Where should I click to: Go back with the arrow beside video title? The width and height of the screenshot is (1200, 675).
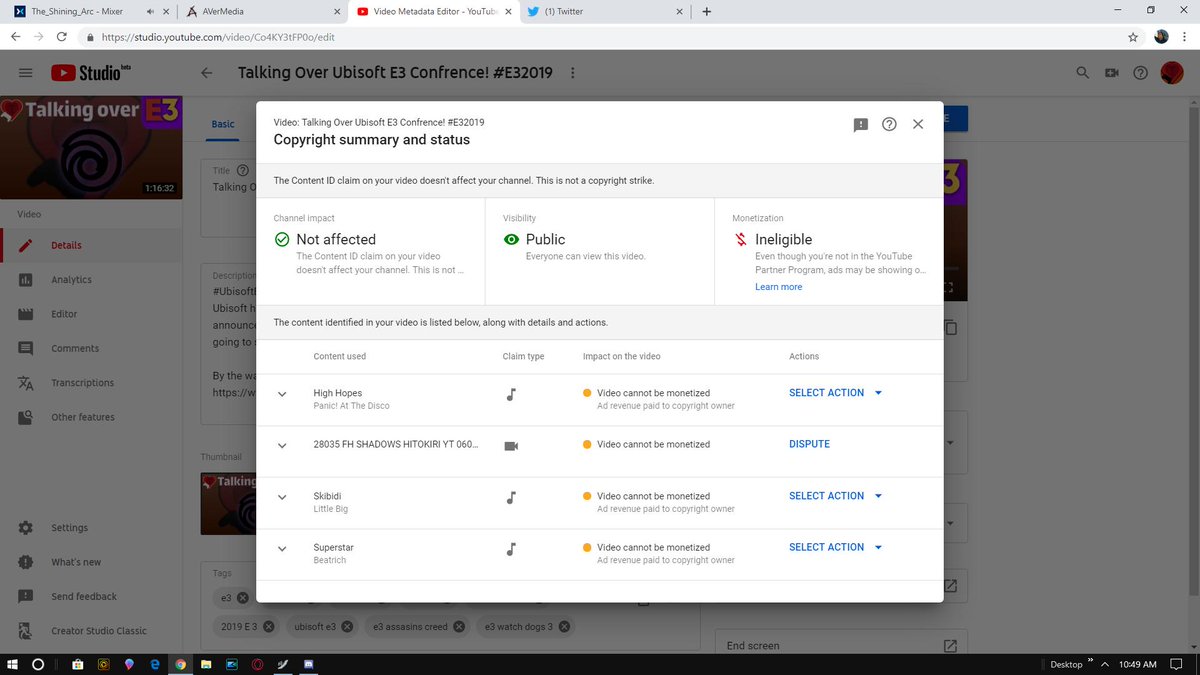point(207,73)
